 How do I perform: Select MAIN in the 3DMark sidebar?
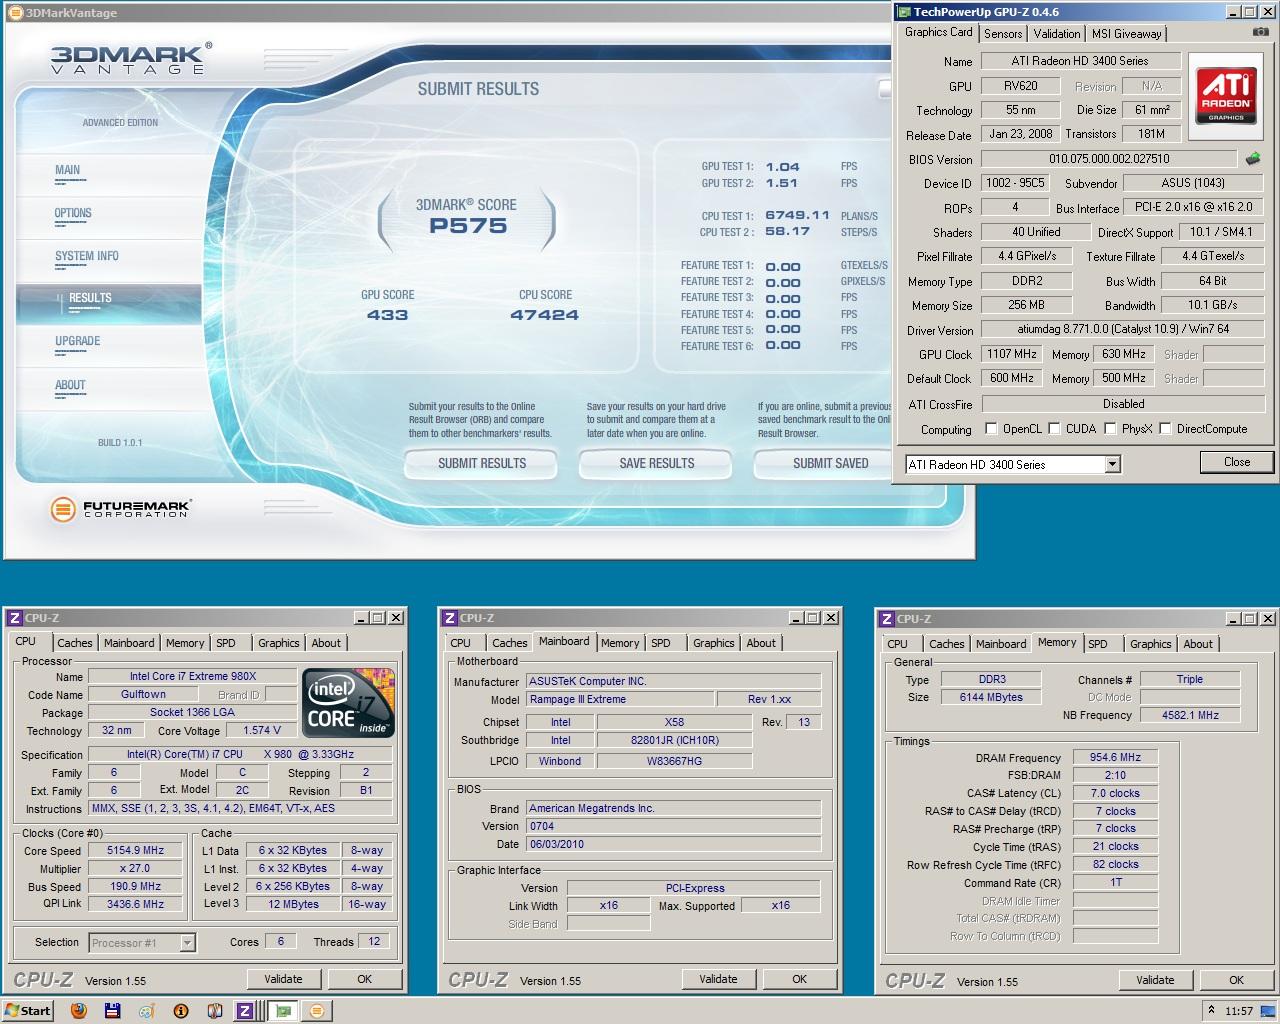point(68,170)
